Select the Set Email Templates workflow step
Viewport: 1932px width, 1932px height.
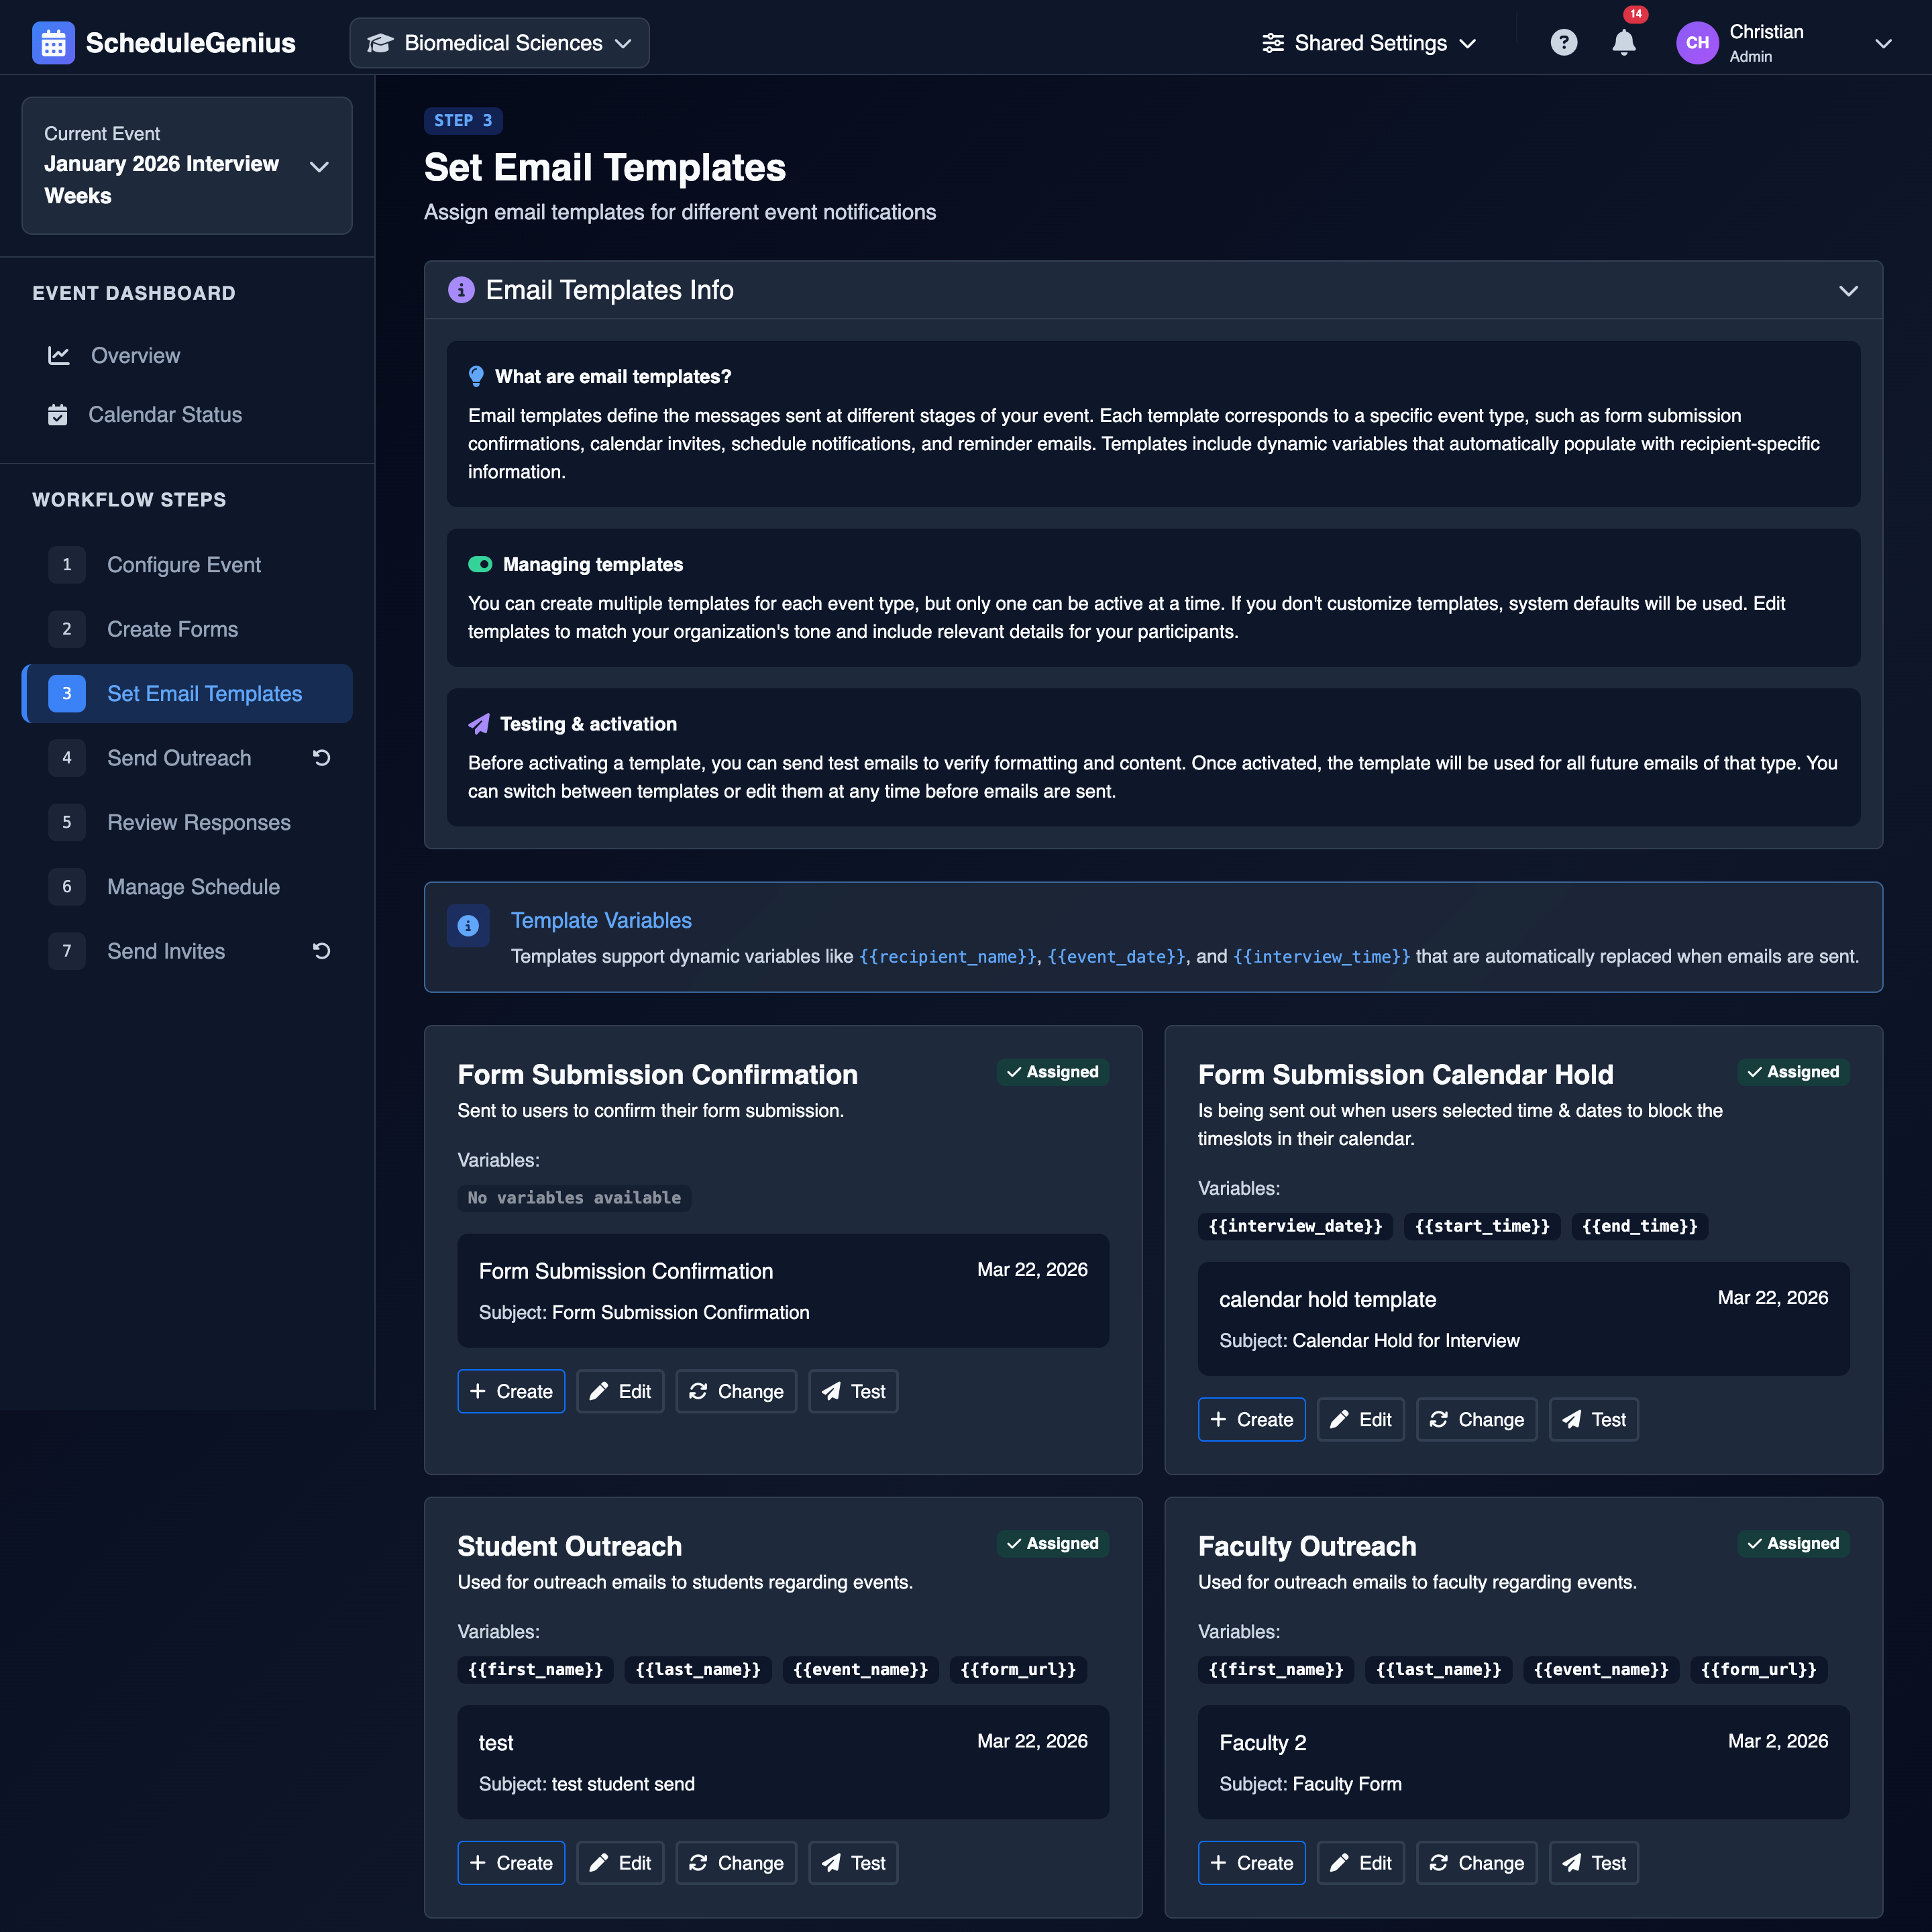click(204, 693)
